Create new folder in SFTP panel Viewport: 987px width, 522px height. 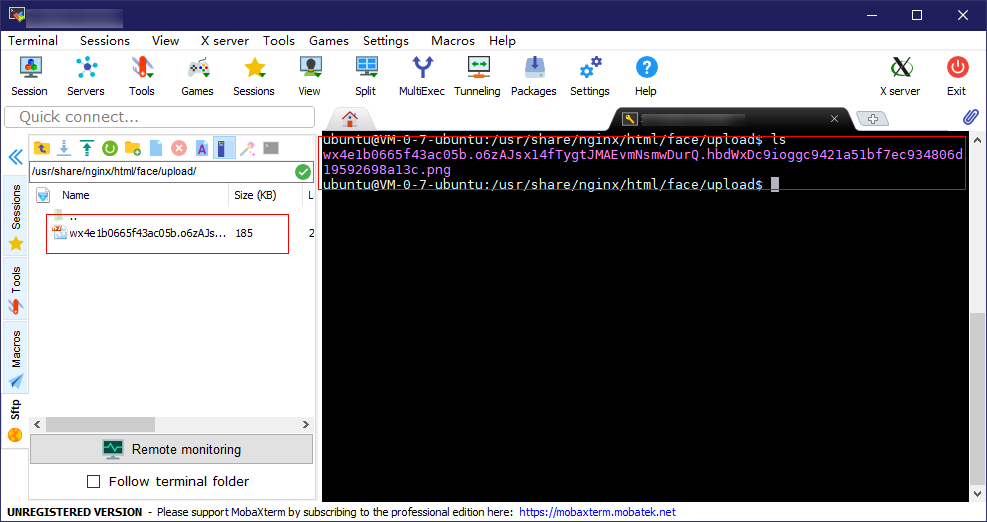(x=133, y=148)
